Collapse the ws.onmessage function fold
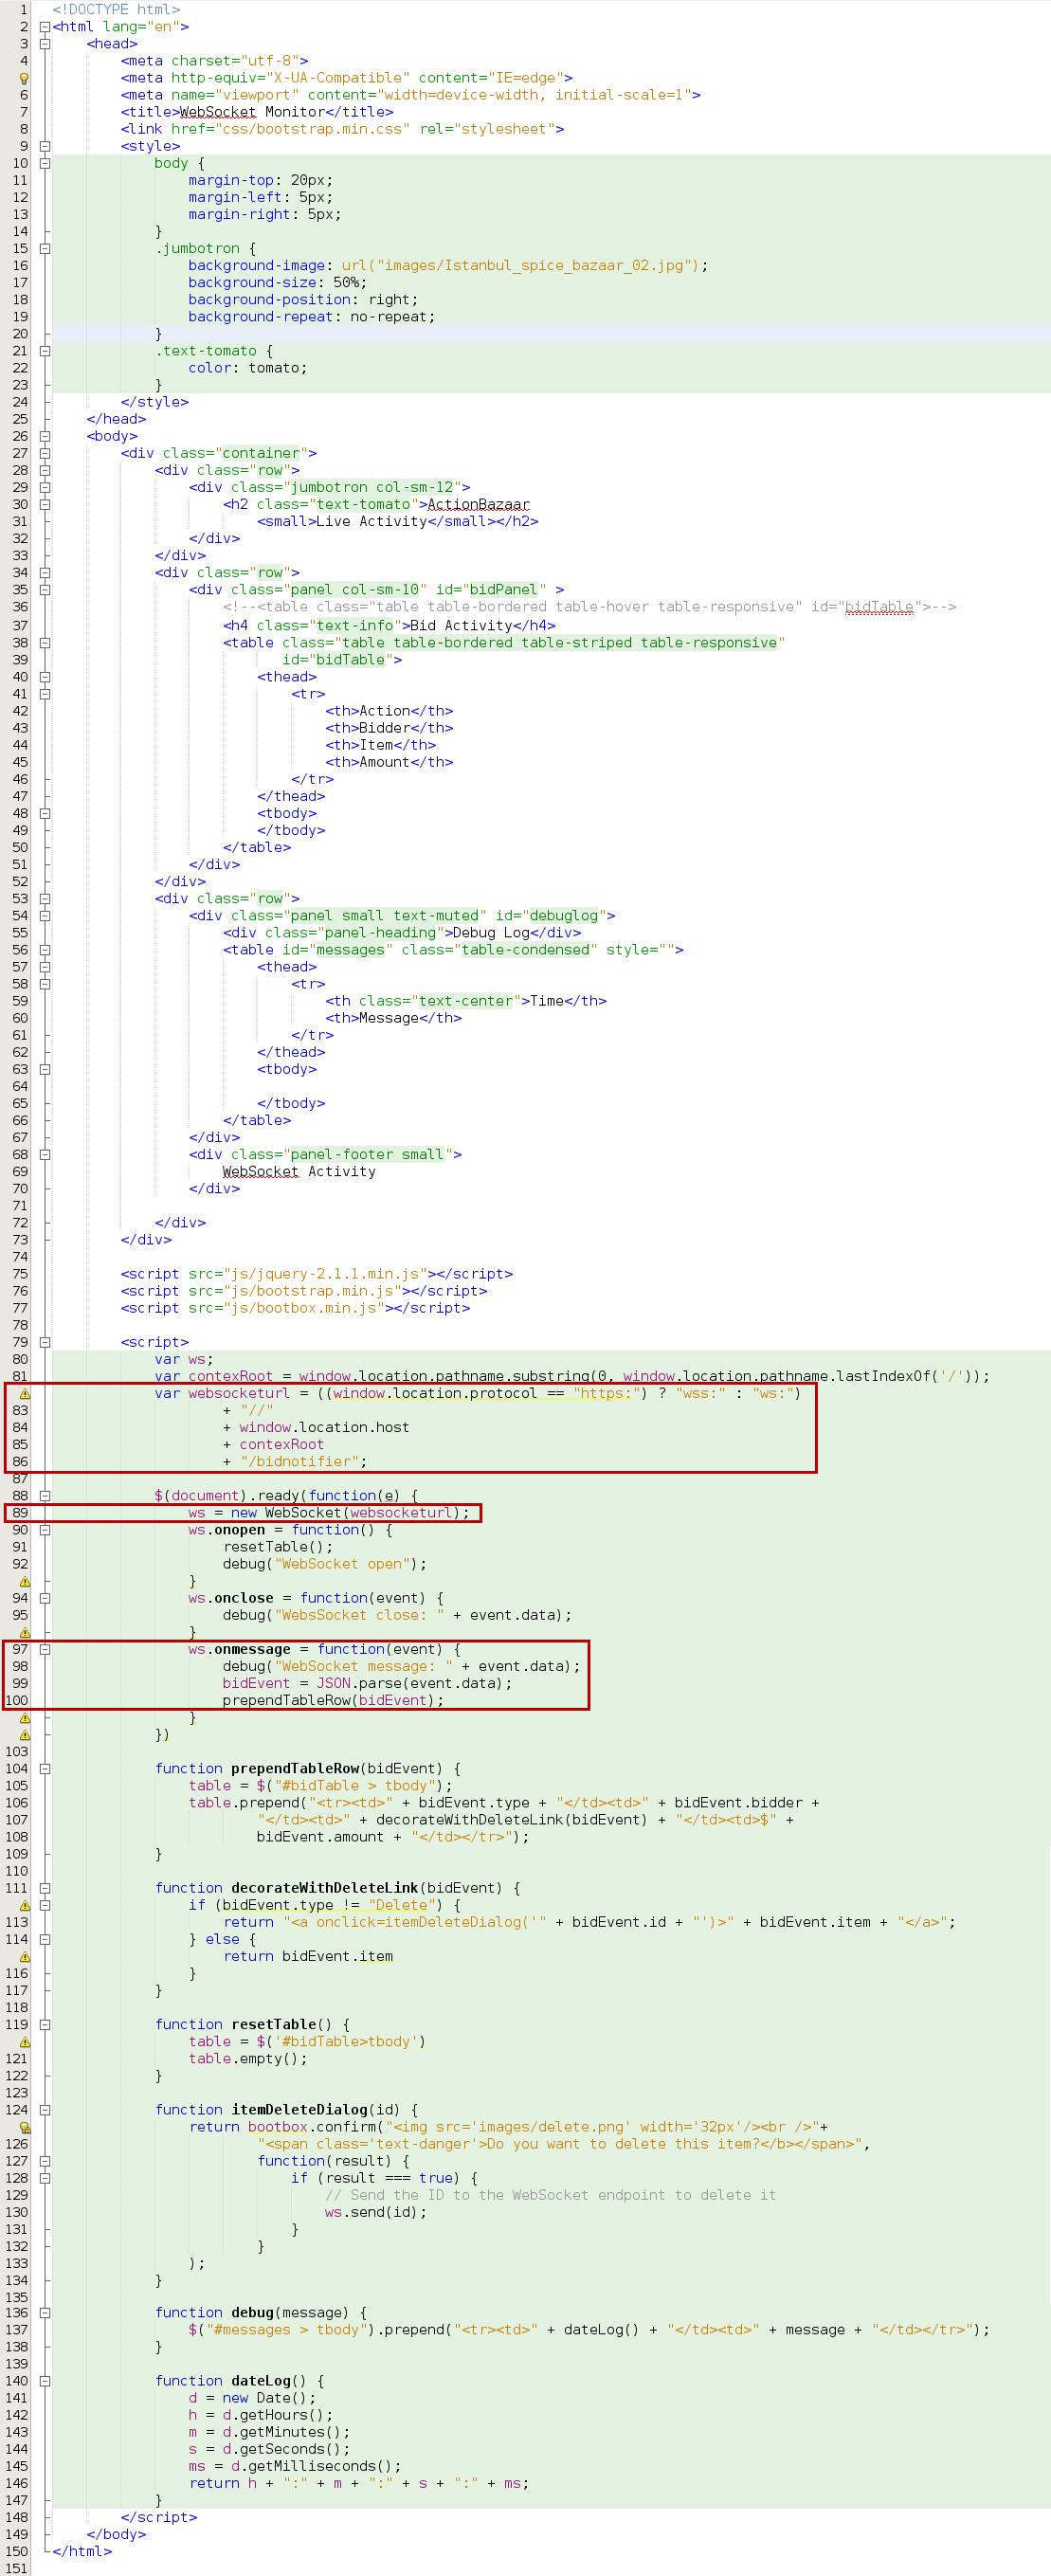Screen dimensions: 1051x2576 coord(44,1649)
